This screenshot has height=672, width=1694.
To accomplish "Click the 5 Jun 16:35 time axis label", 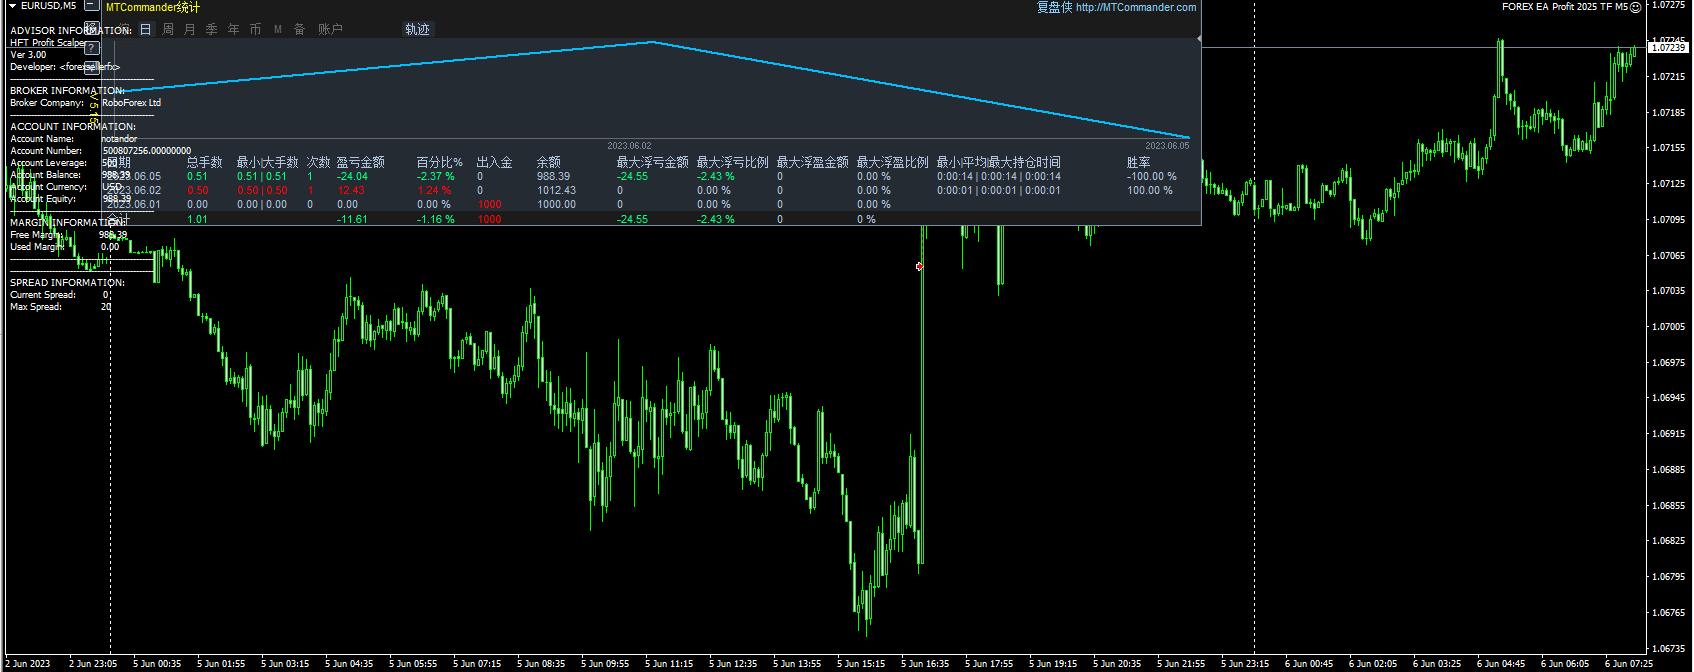I will pyautogui.click(x=925, y=664).
